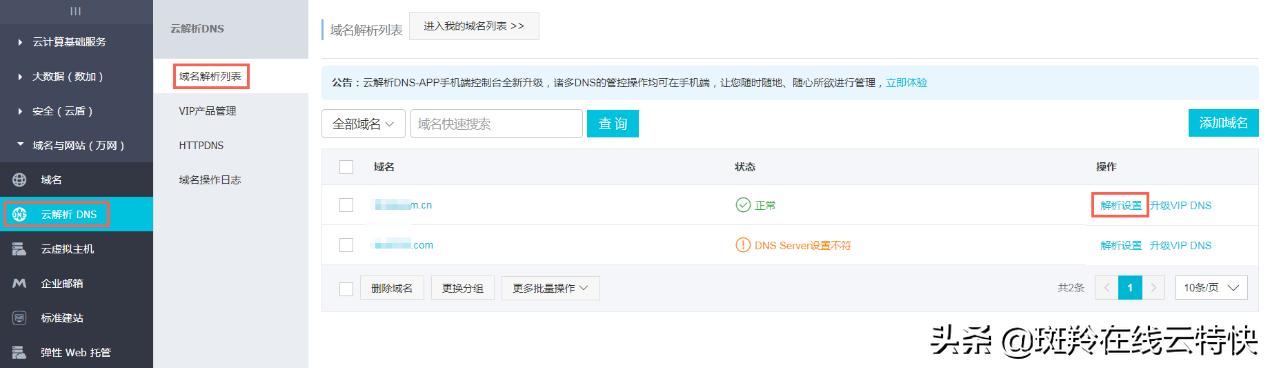
Task: Click the 查询 search button
Action: pyautogui.click(x=613, y=124)
